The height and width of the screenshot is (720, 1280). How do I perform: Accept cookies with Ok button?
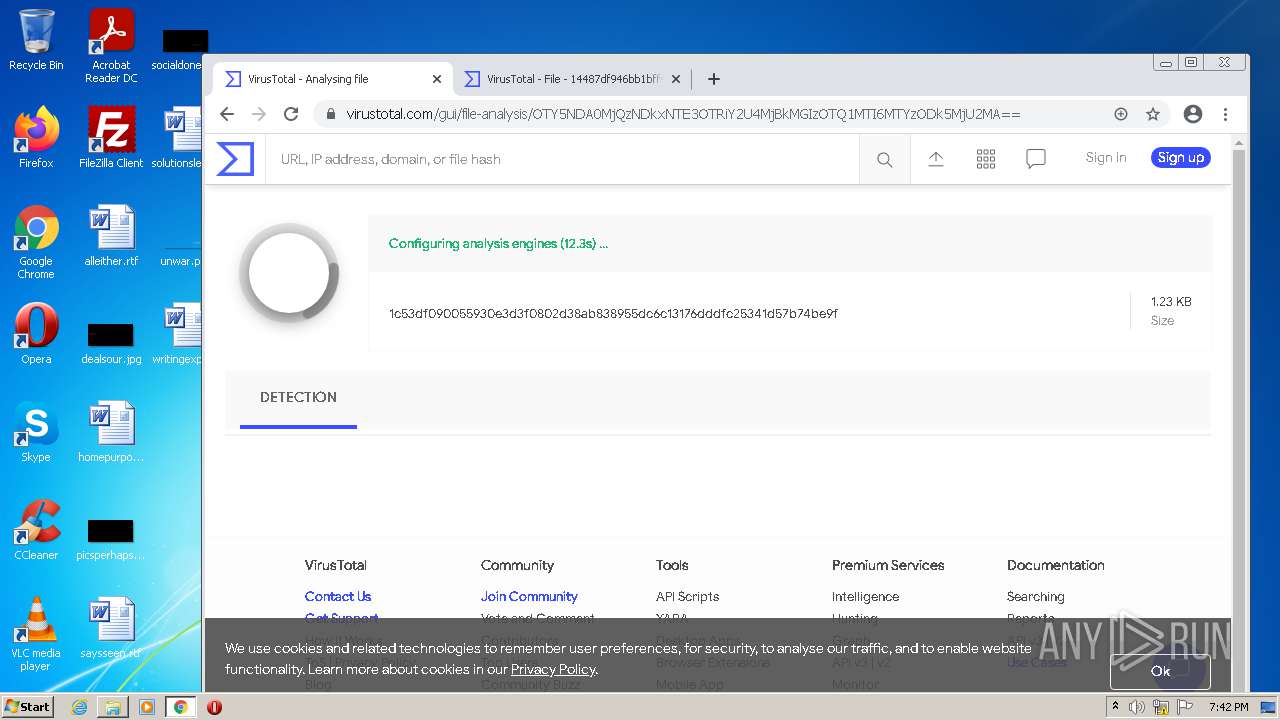[x=1160, y=671]
